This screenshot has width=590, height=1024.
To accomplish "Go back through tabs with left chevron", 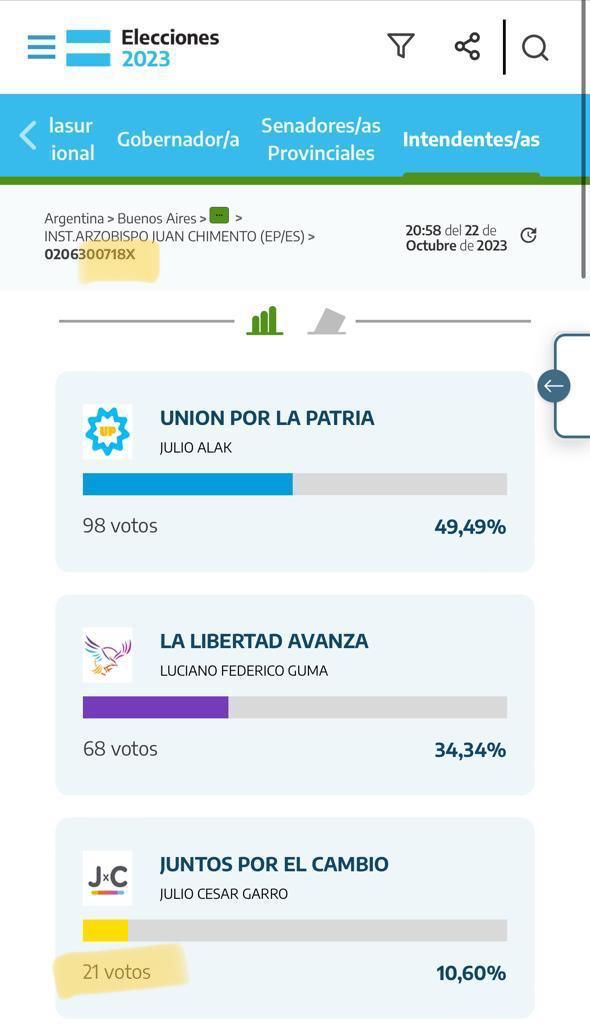I will tap(28, 136).
